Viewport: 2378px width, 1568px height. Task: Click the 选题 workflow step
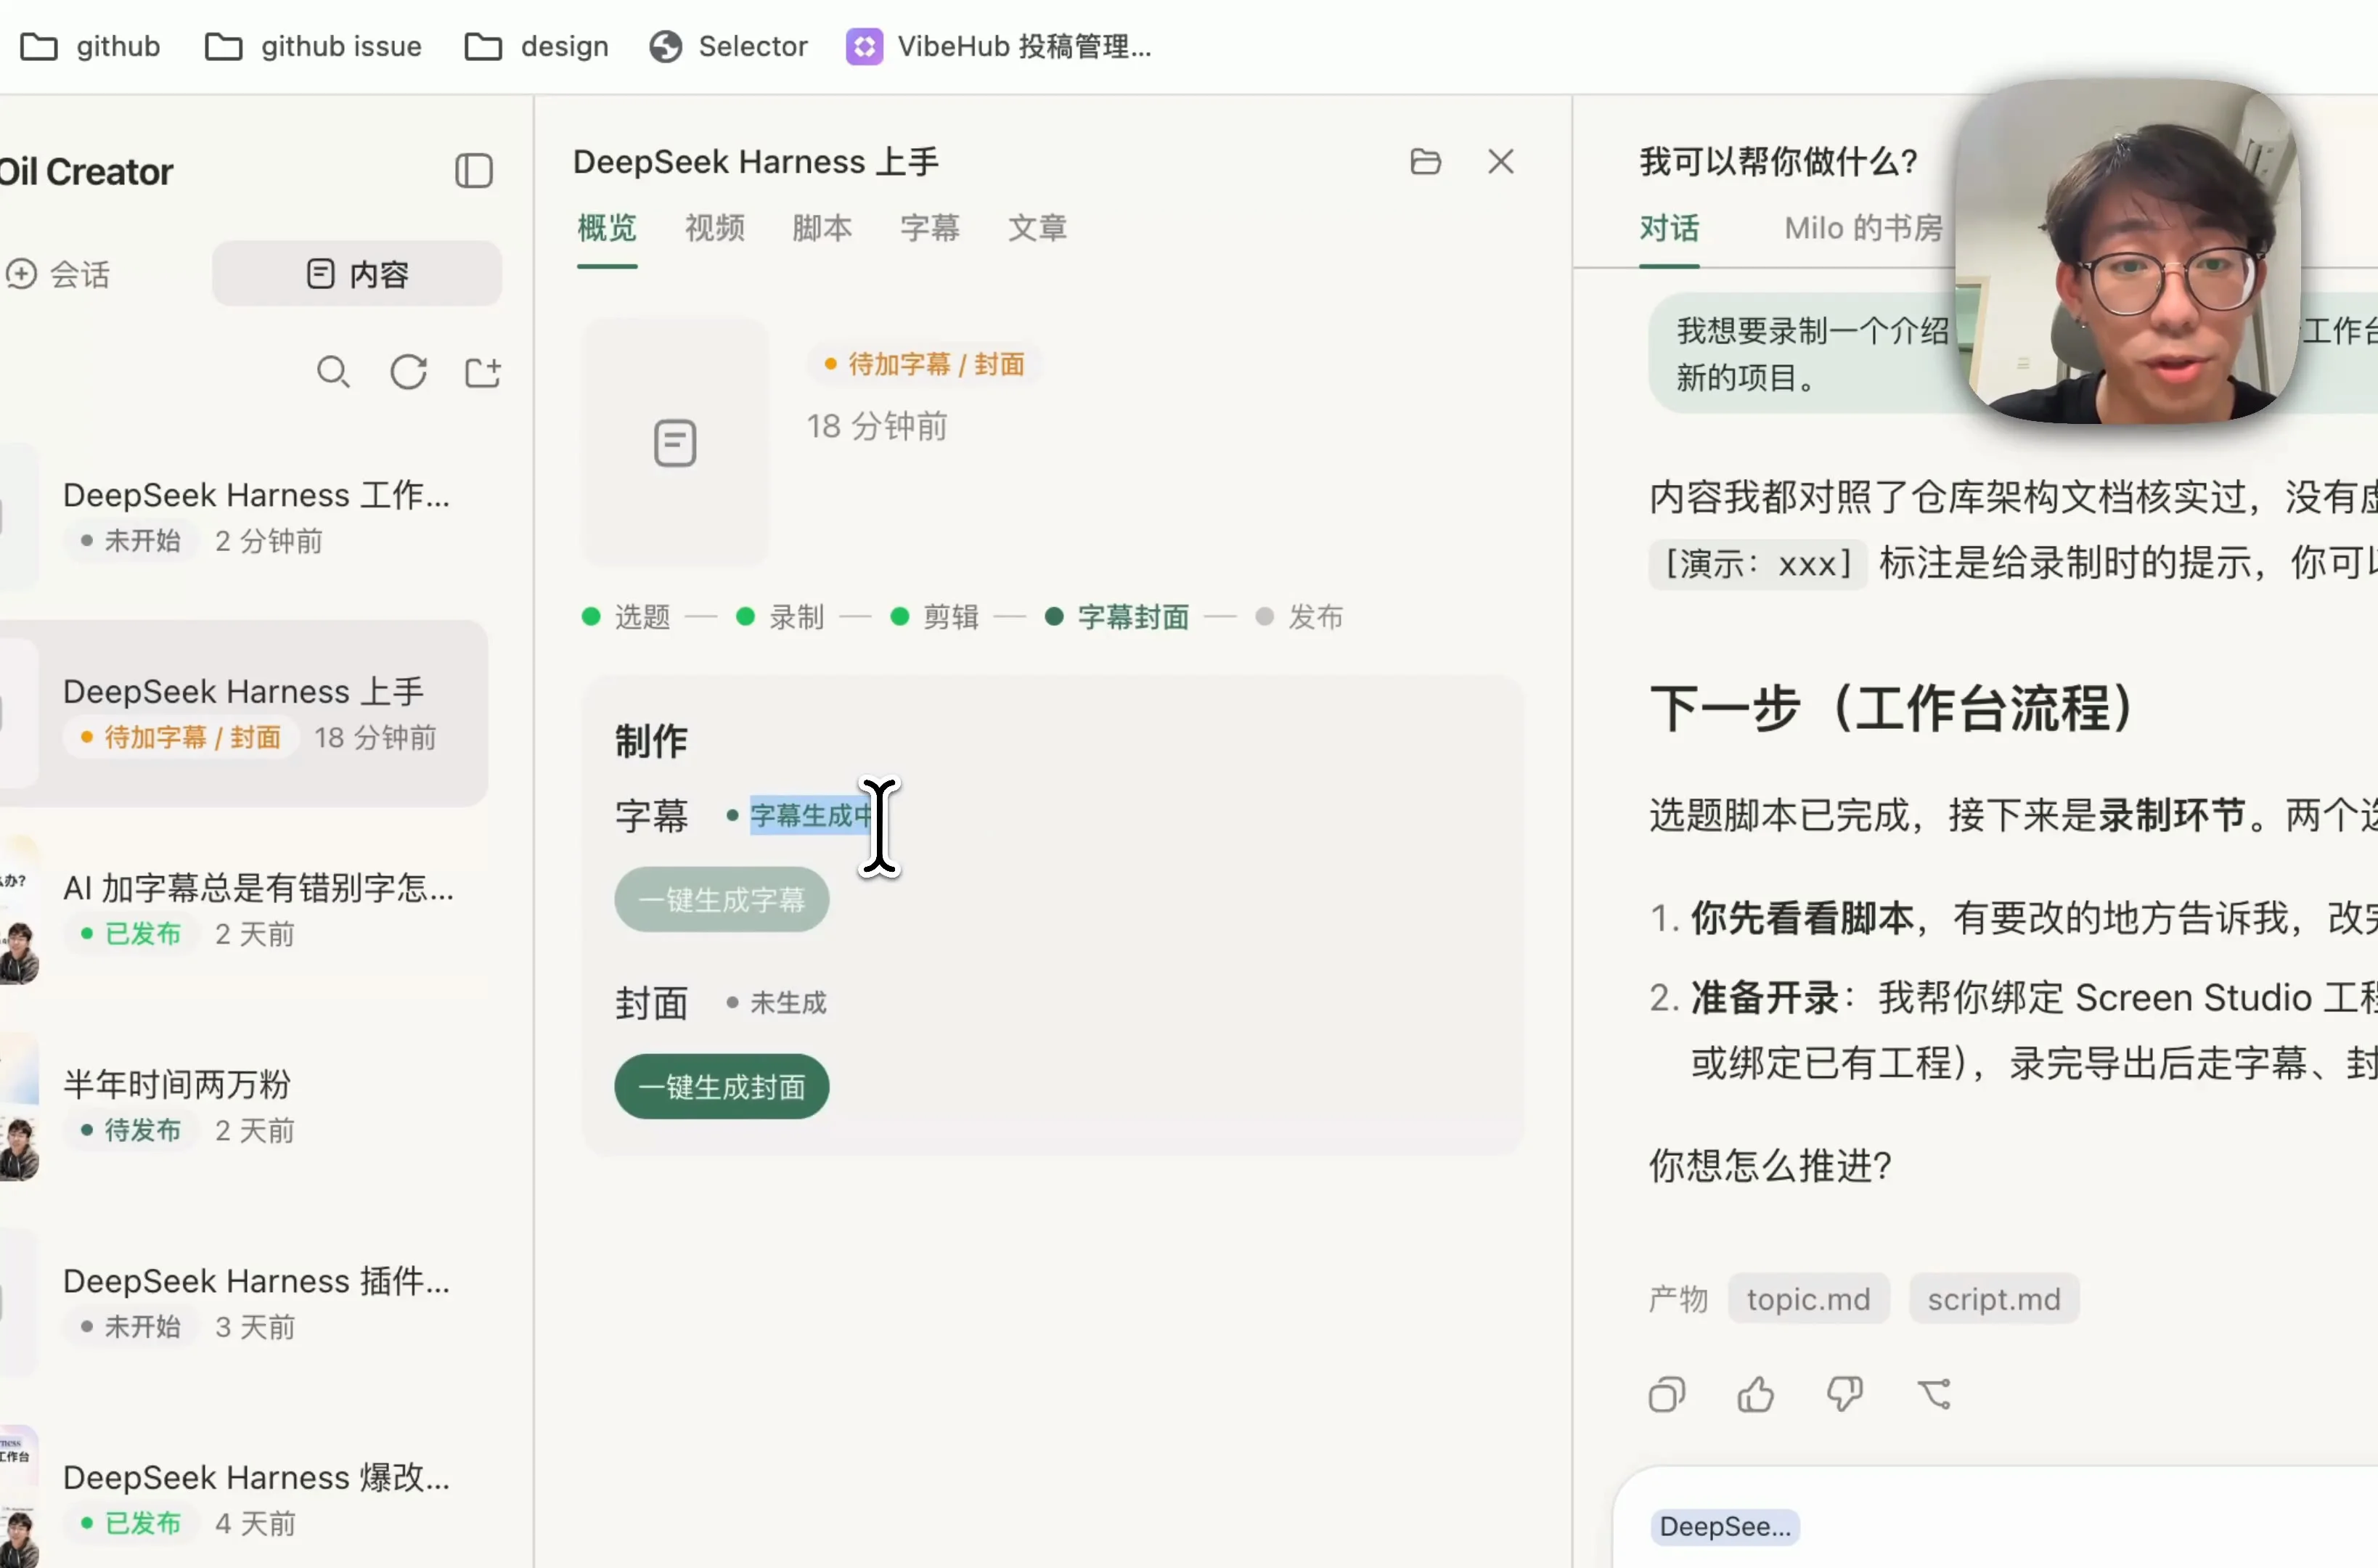click(x=626, y=617)
